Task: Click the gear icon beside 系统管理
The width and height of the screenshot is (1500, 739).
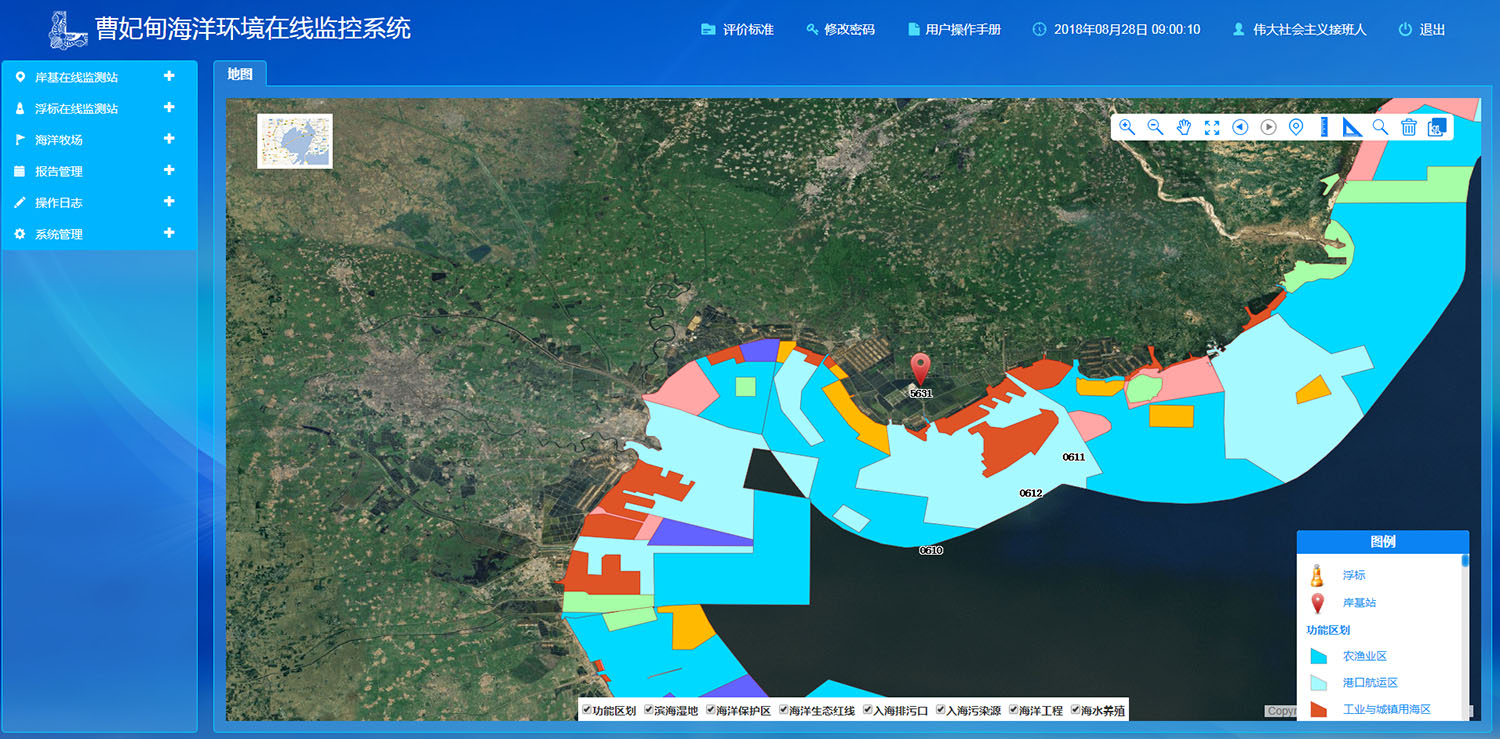Action: [20, 234]
